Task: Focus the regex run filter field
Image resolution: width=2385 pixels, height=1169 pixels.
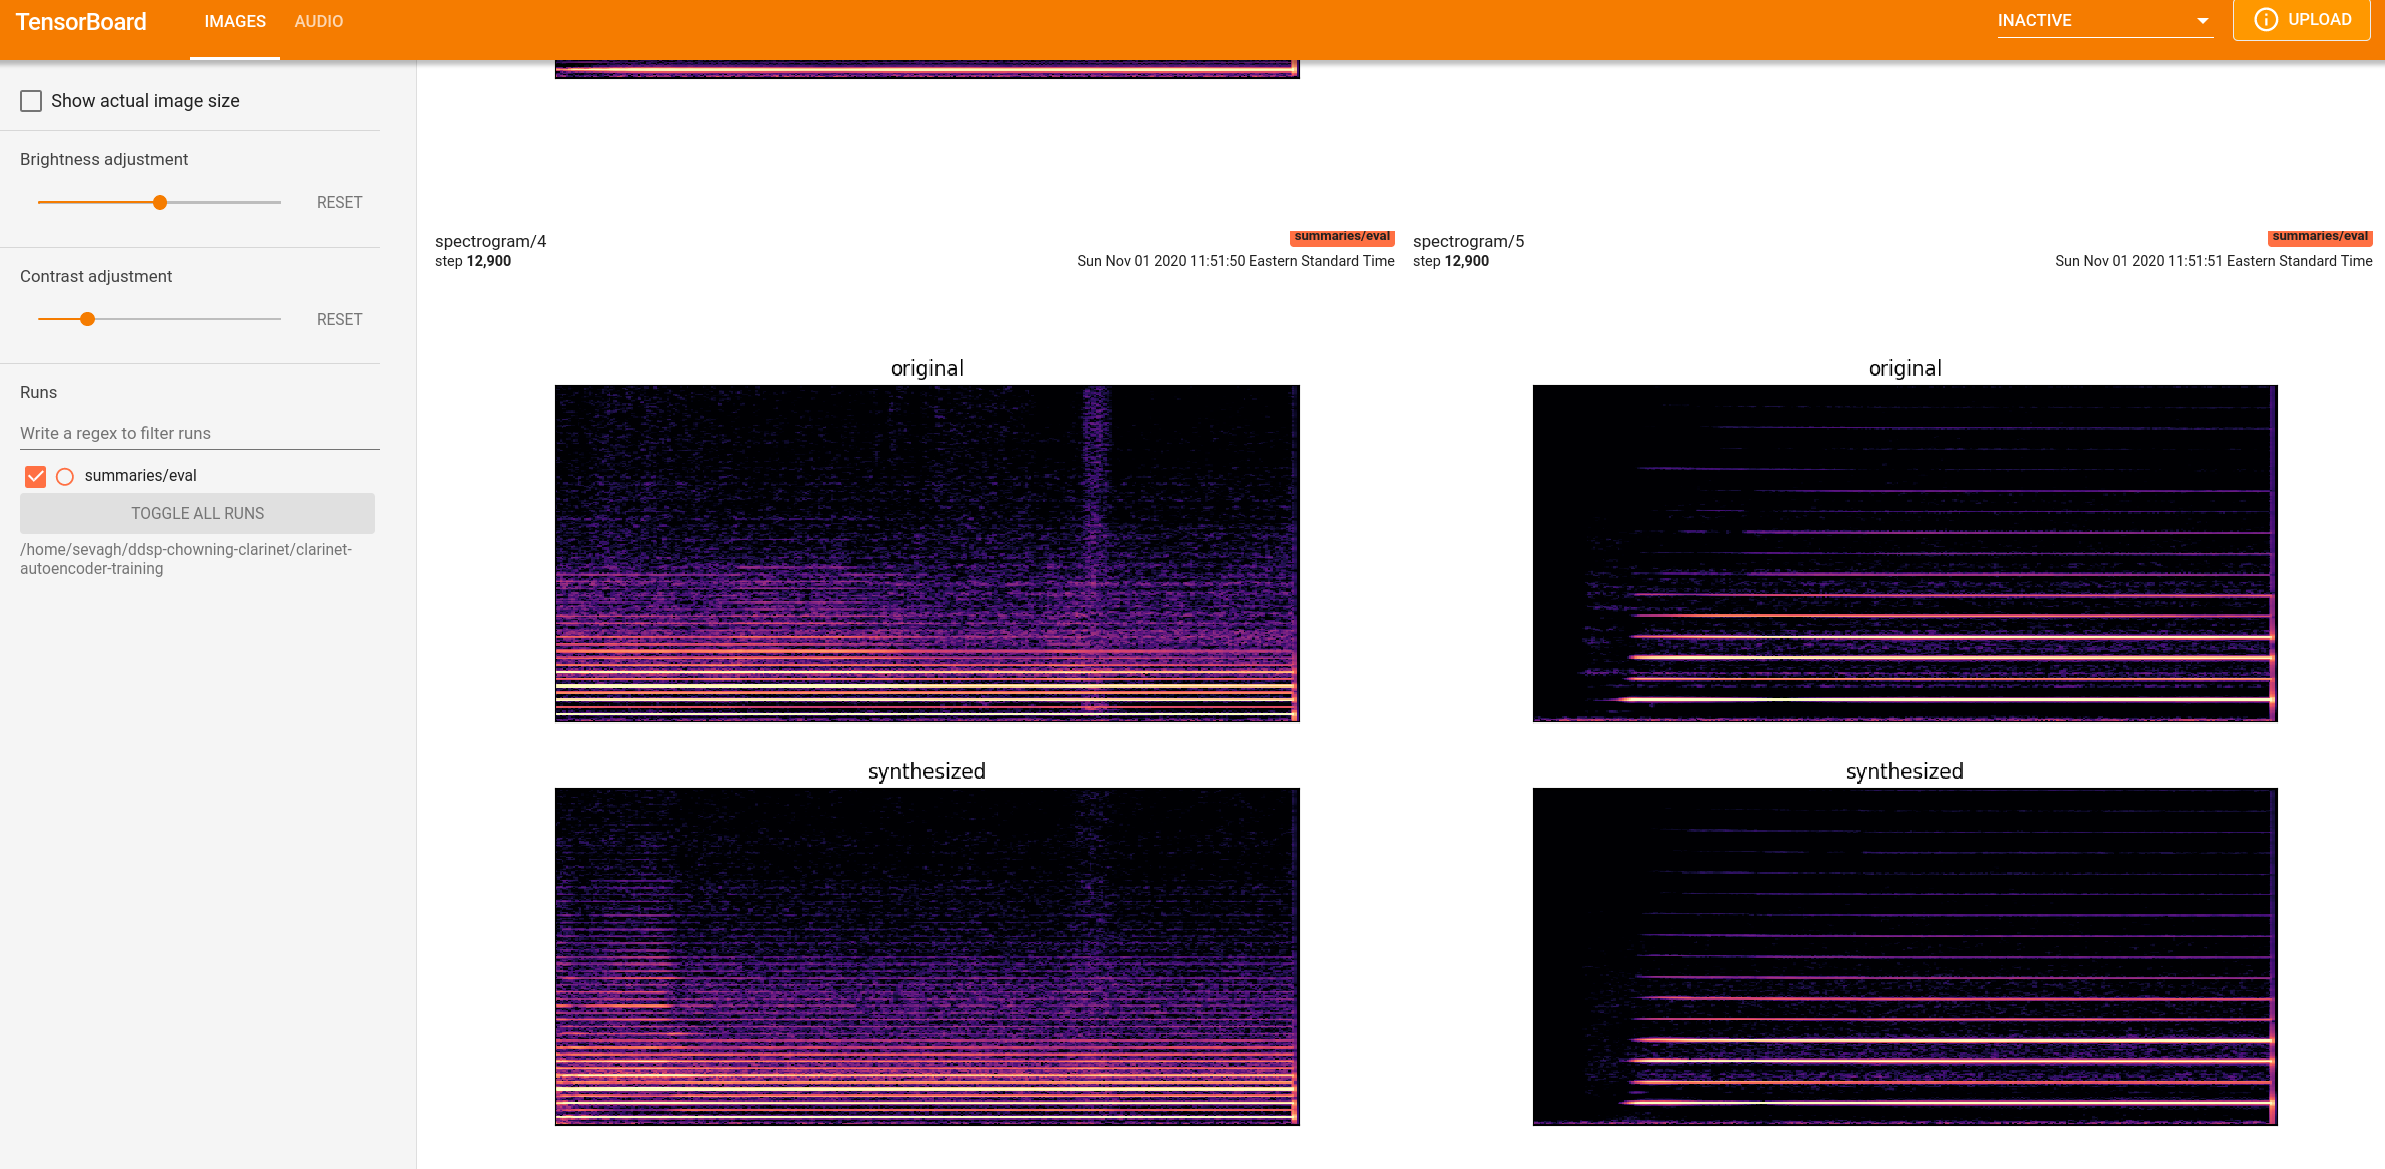Action: 199,433
